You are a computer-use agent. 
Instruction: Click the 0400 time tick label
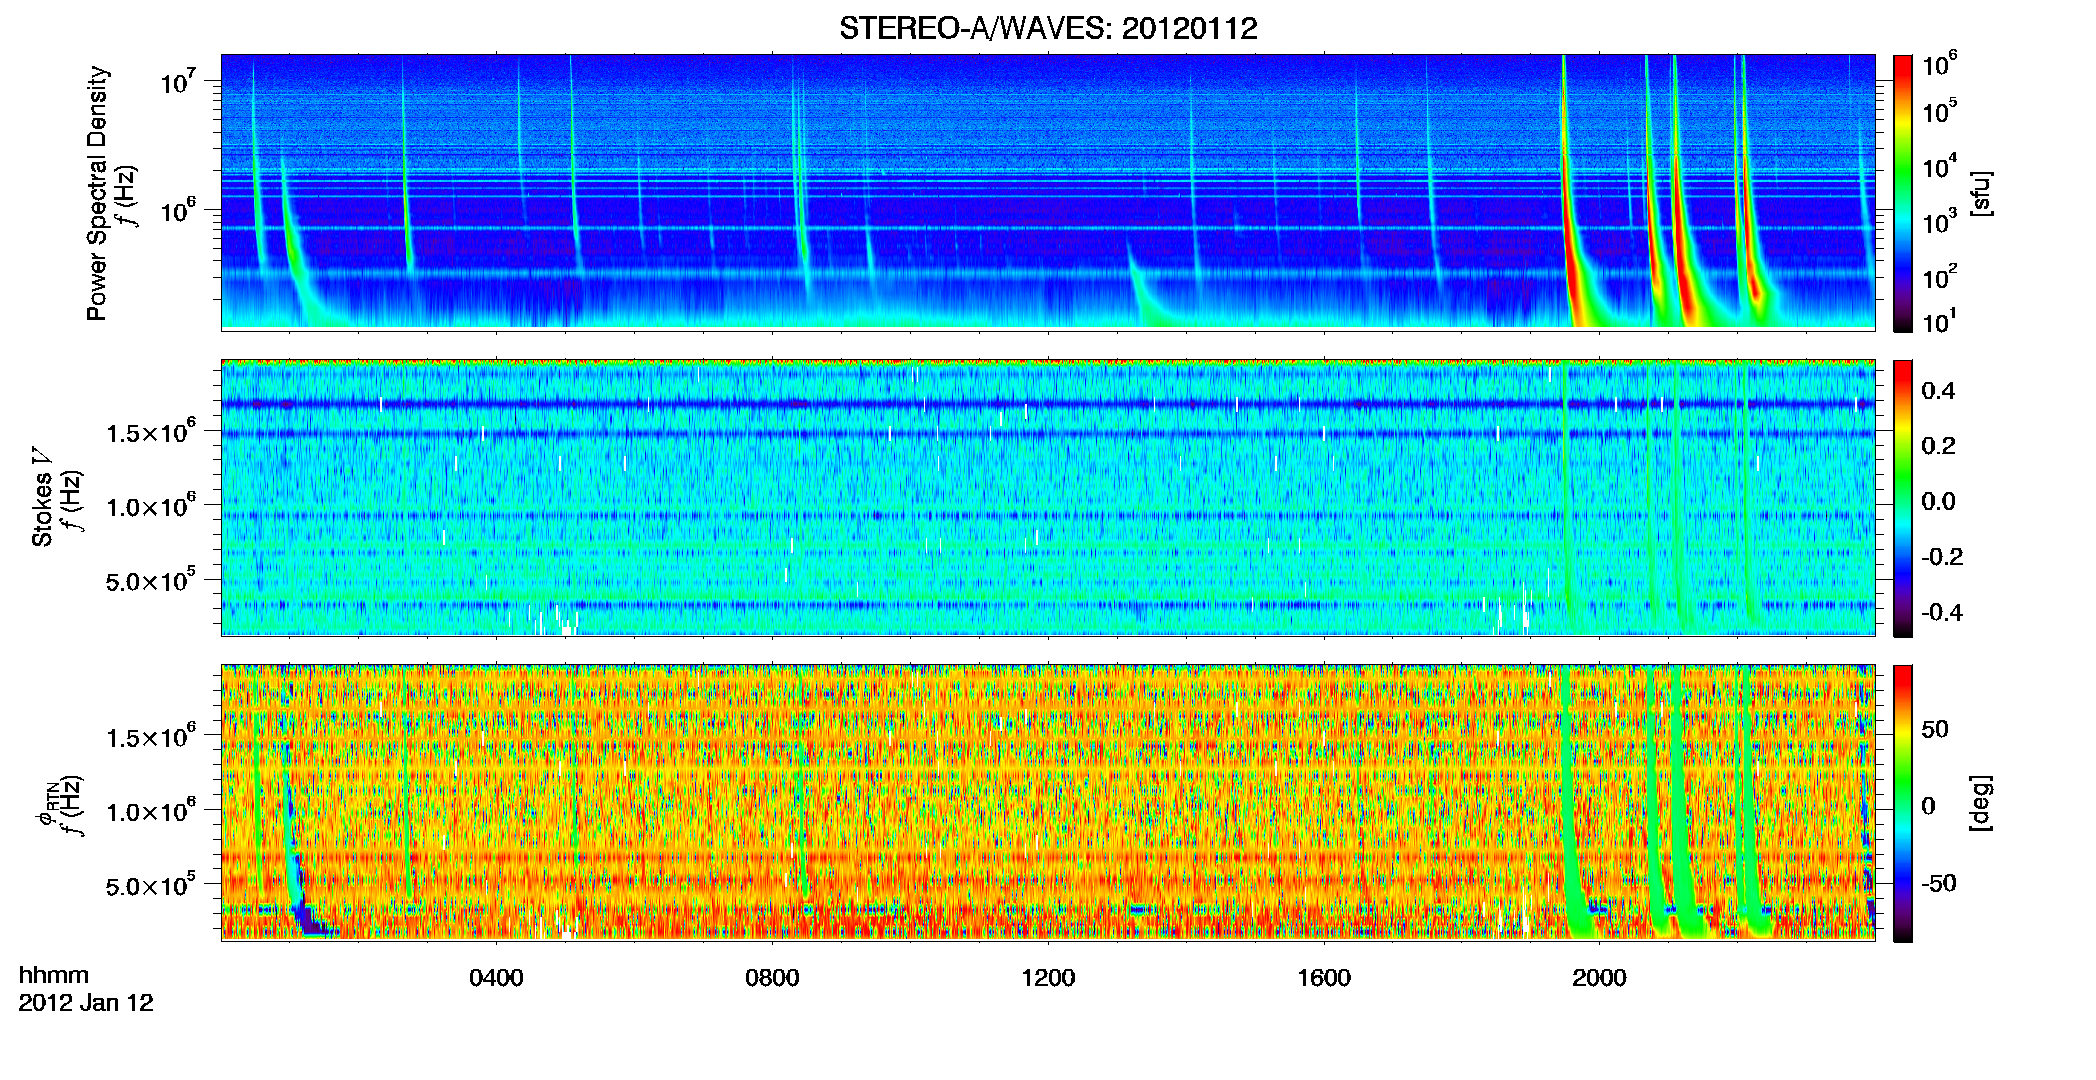click(496, 977)
